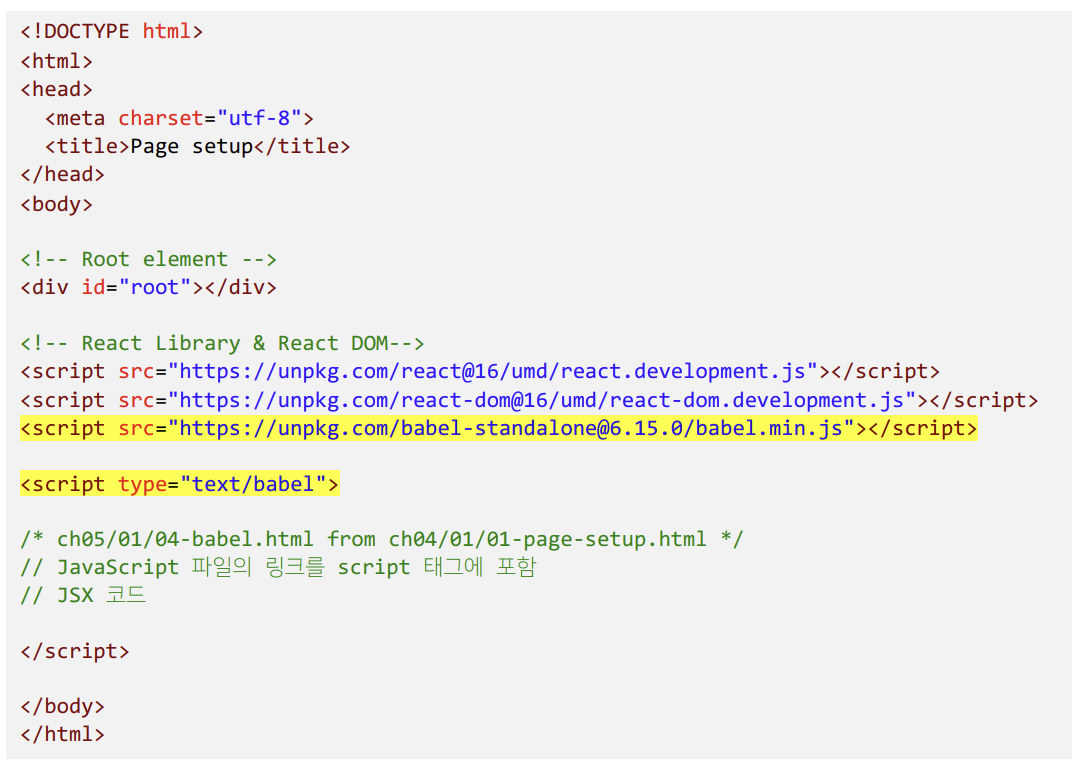Click the react-dom.development.js script line
The image size is (1079, 765).
(x=529, y=400)
